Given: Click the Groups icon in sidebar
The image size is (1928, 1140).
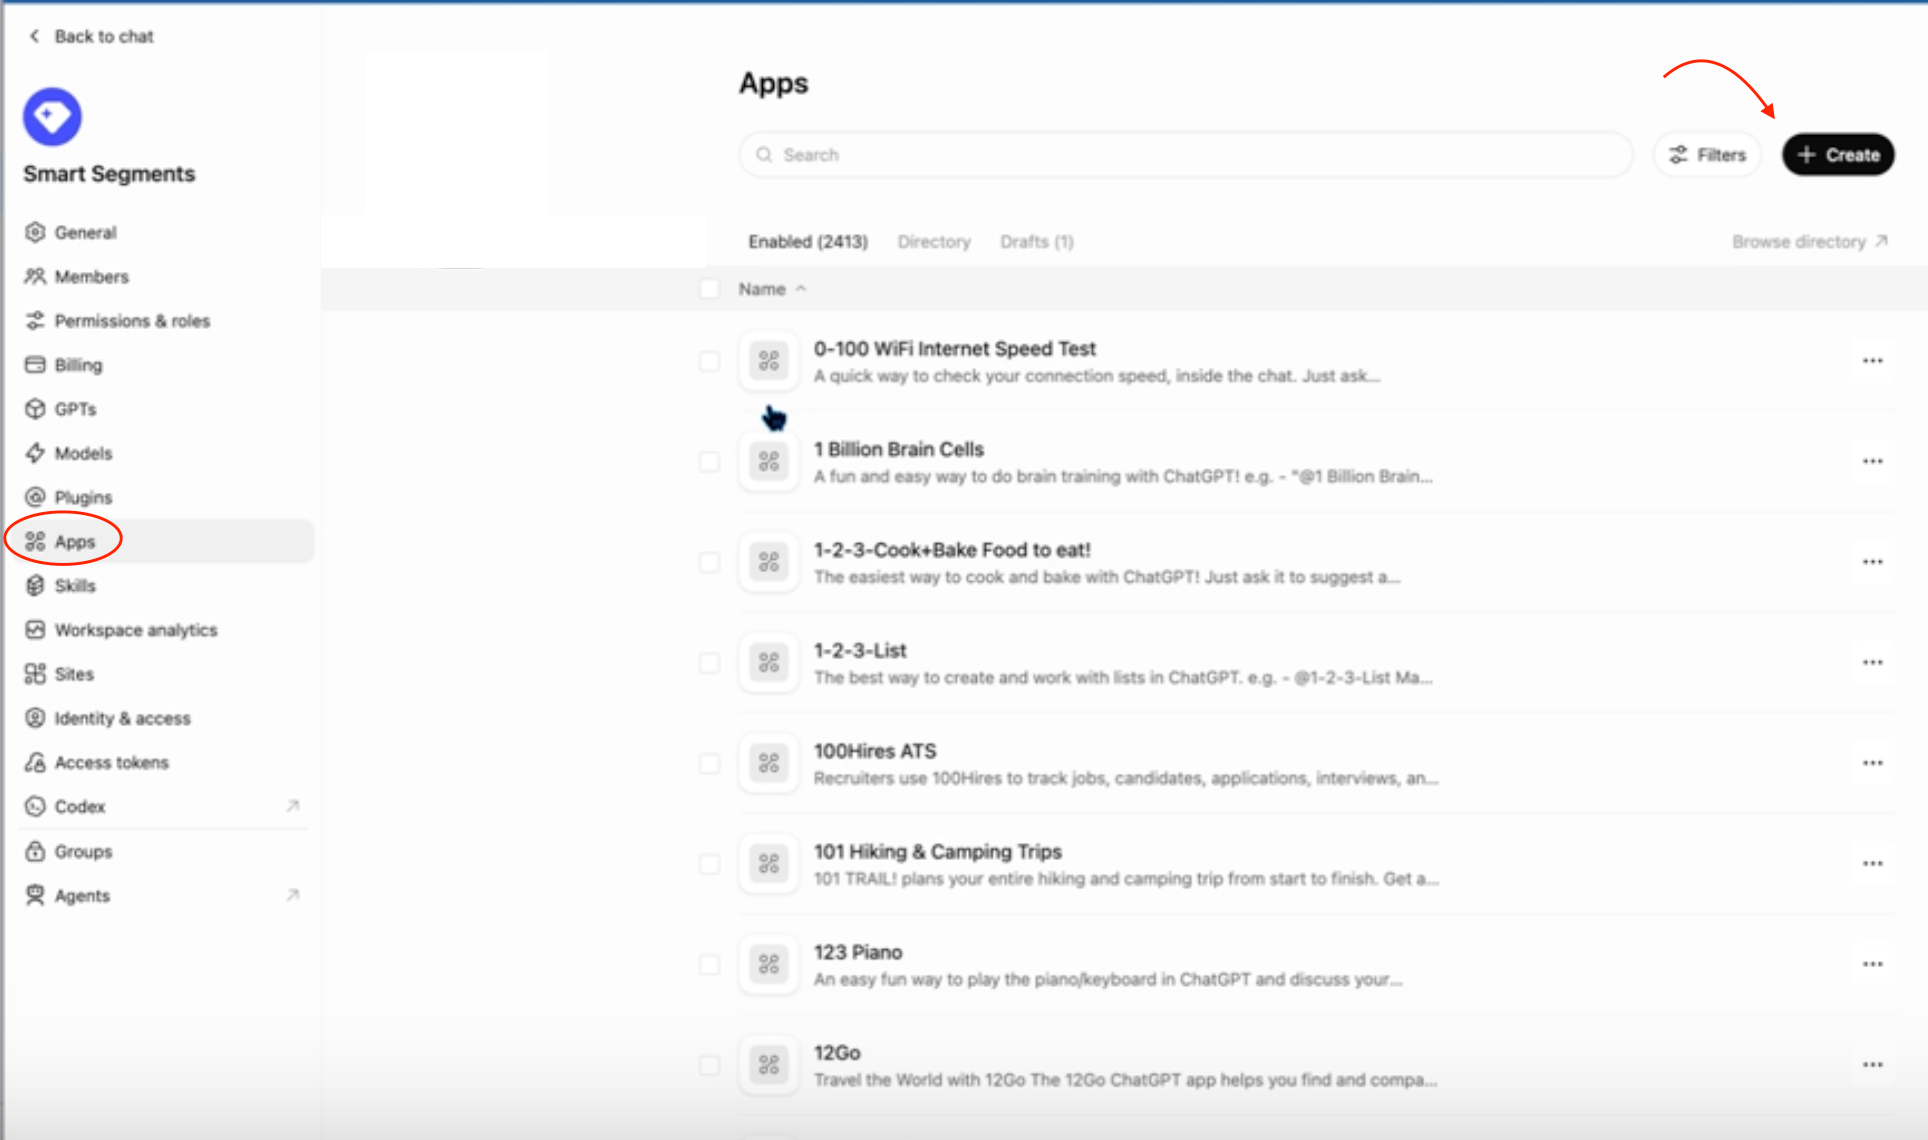Looking at the screenshot, I should click(x=35, y=851).
